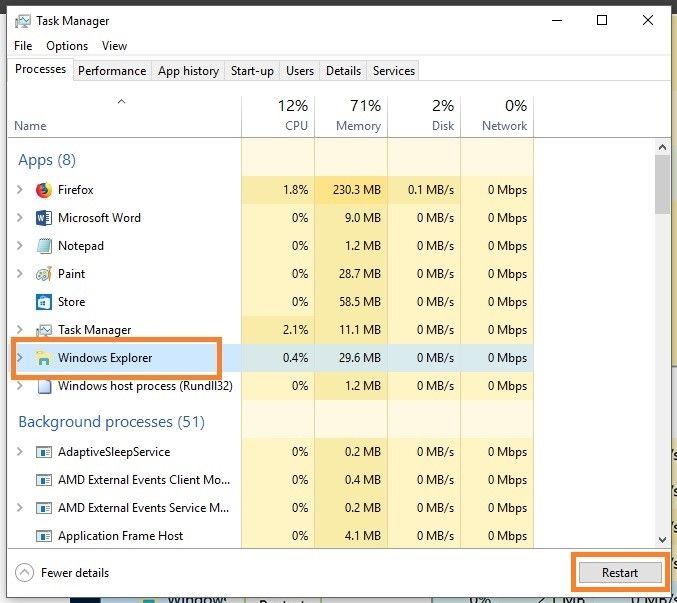Select the Store app row name
The height and width of the screenshot is (603, 677).
(x=72, y=302)
